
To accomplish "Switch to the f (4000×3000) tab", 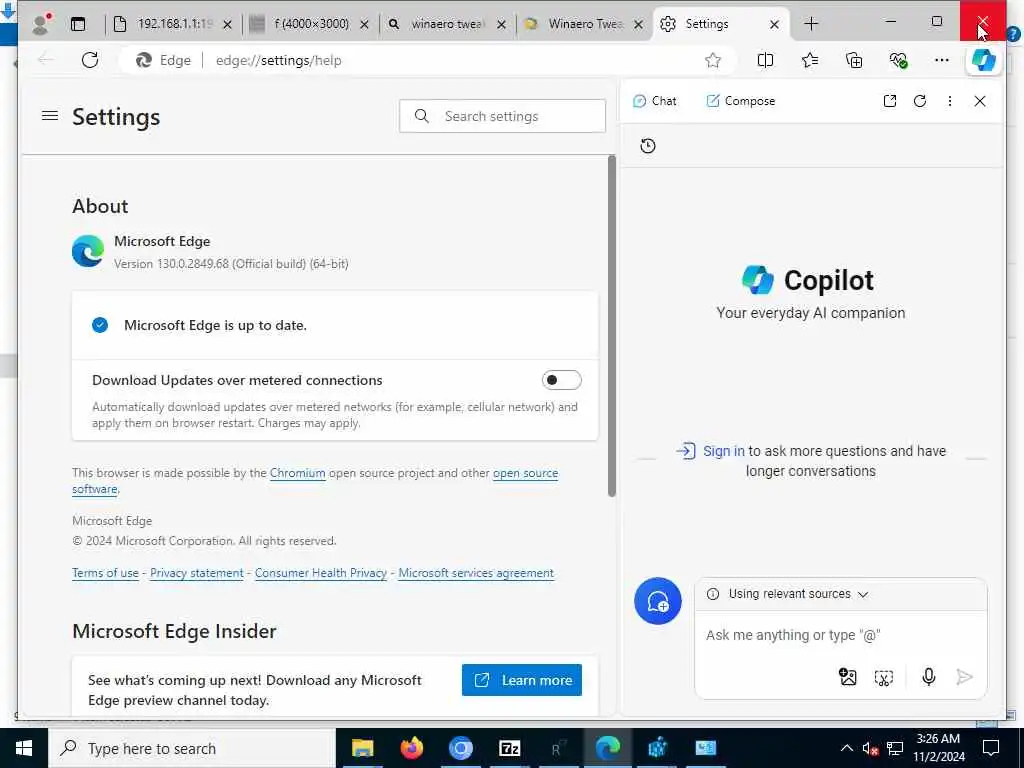I will point(311,24).
